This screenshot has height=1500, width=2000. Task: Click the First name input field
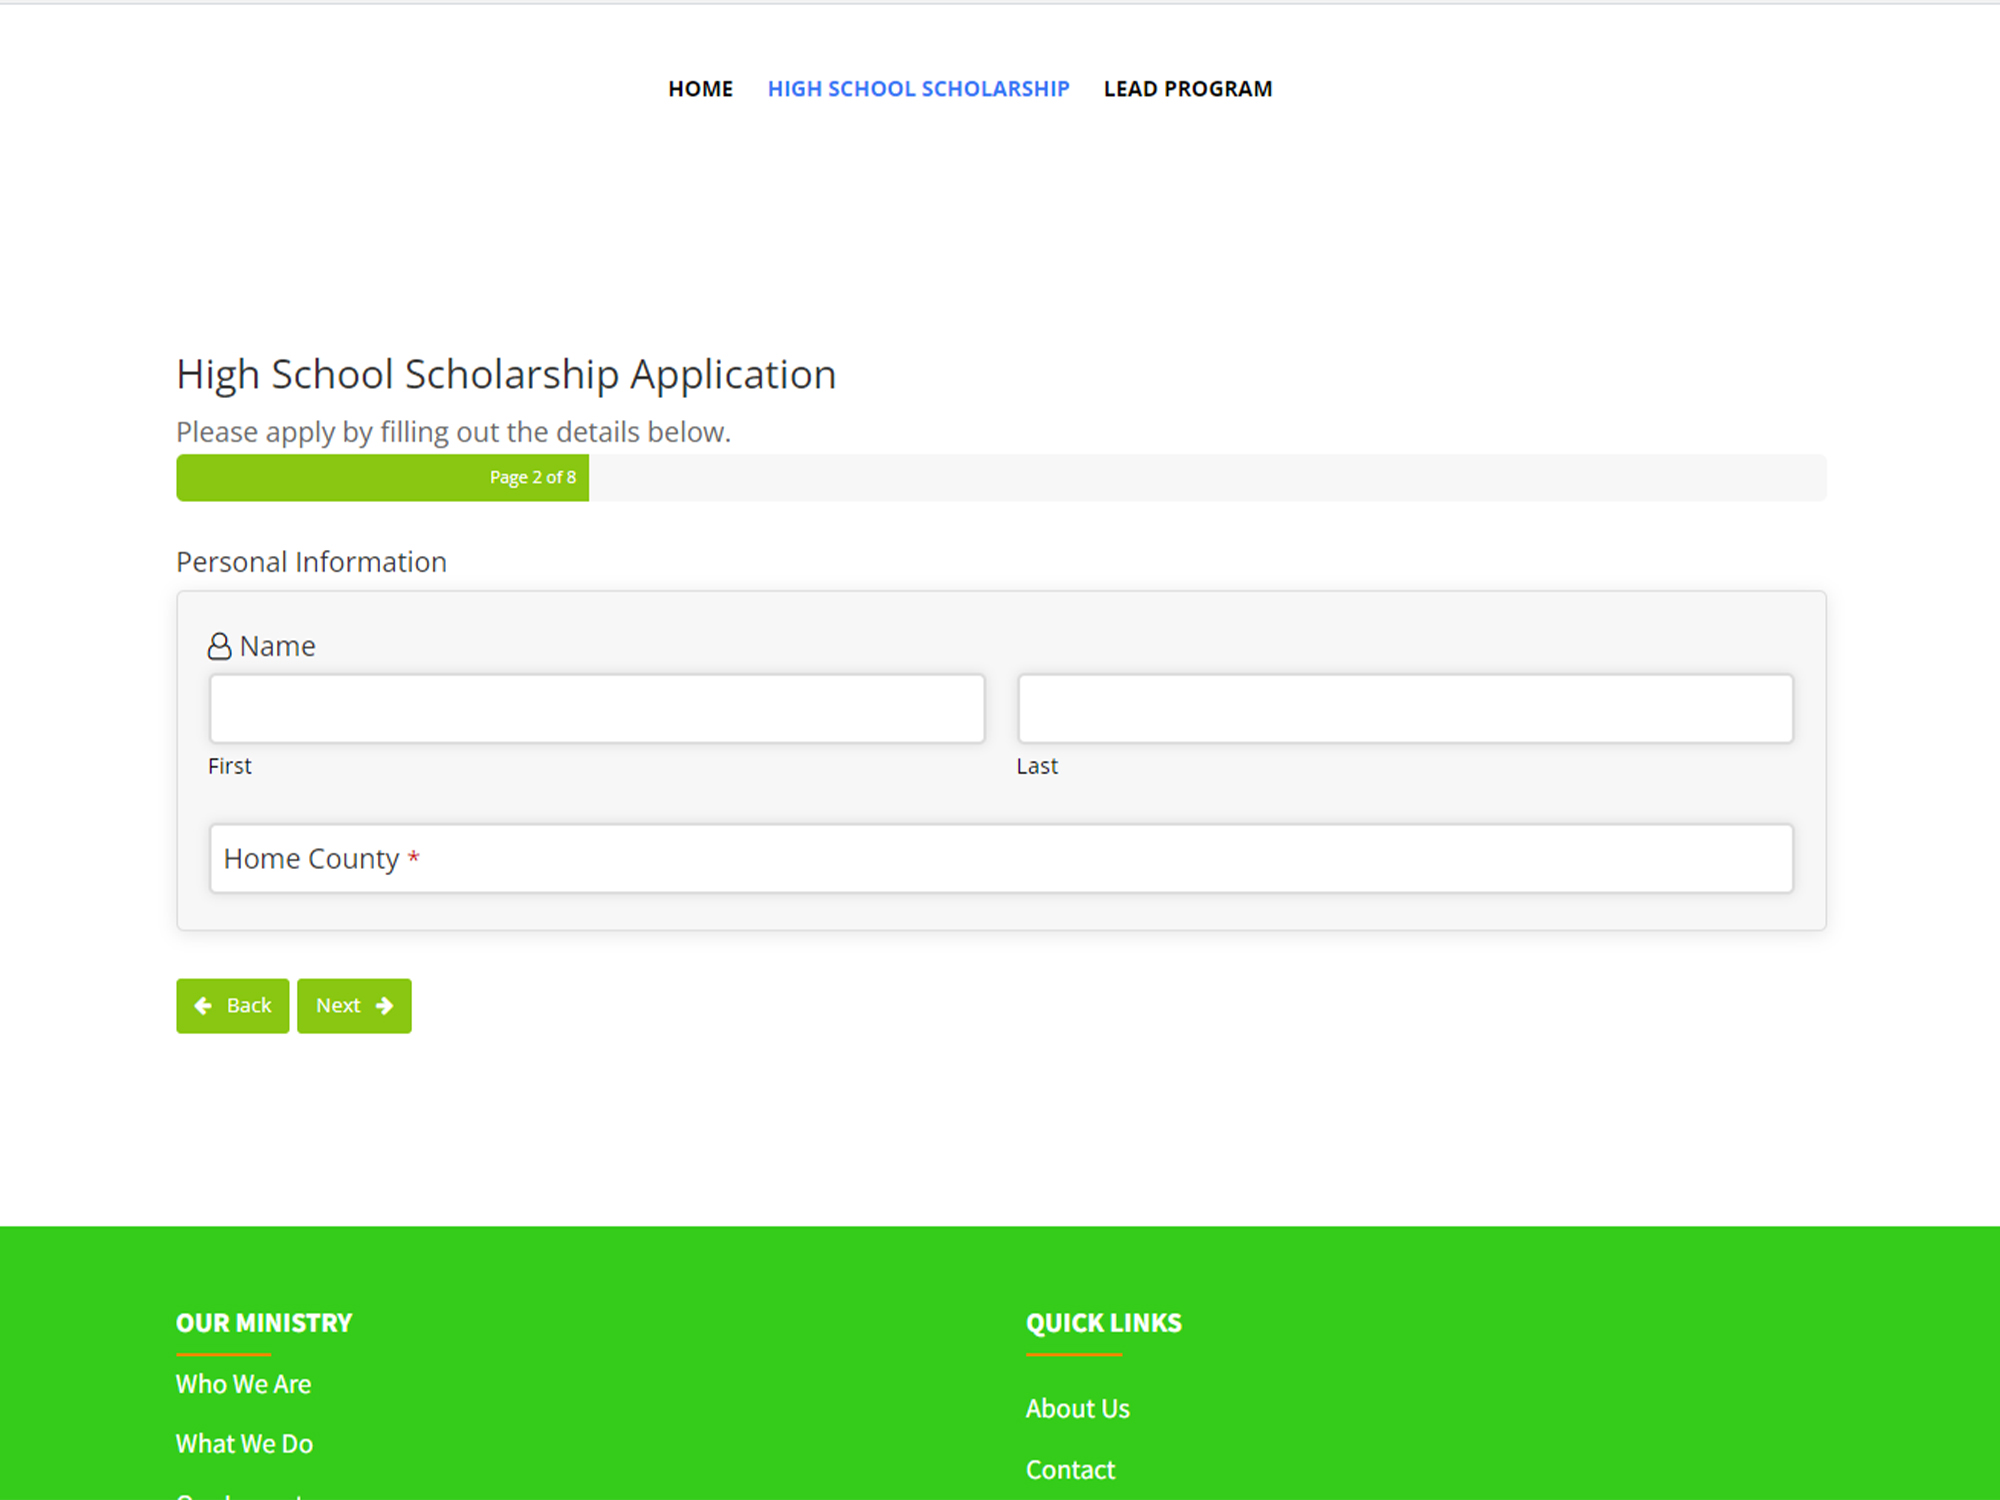click(597, 708)
